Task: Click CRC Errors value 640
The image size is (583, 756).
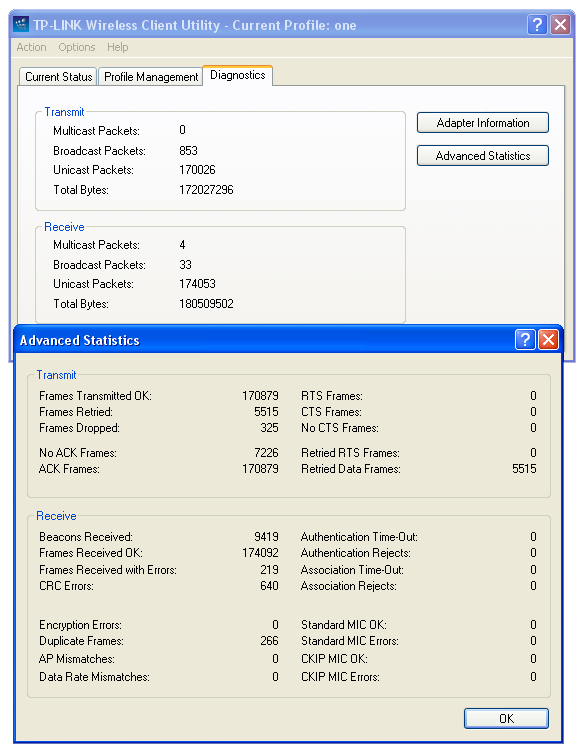Action: click(x=270, y=585)
